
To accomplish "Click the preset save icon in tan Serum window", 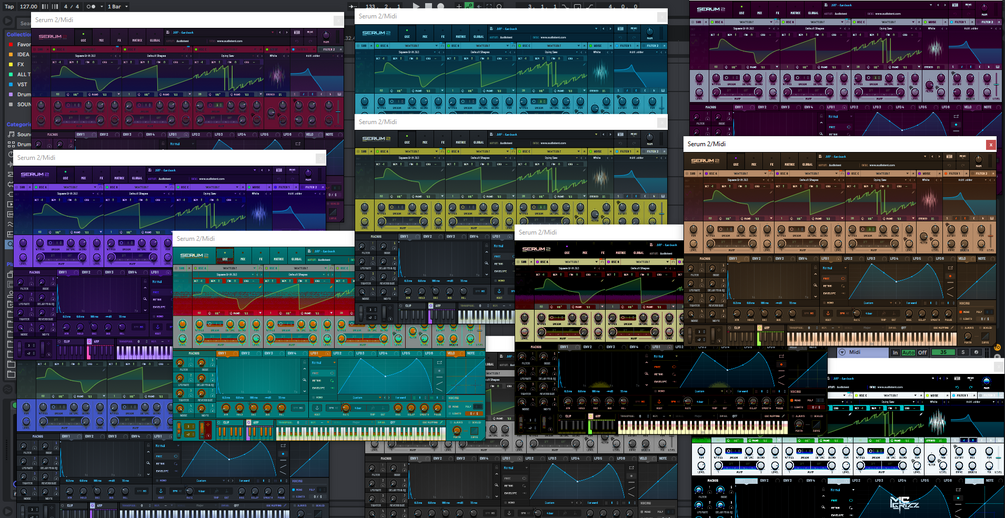I will pyautogui.click(x=820, y=156).
